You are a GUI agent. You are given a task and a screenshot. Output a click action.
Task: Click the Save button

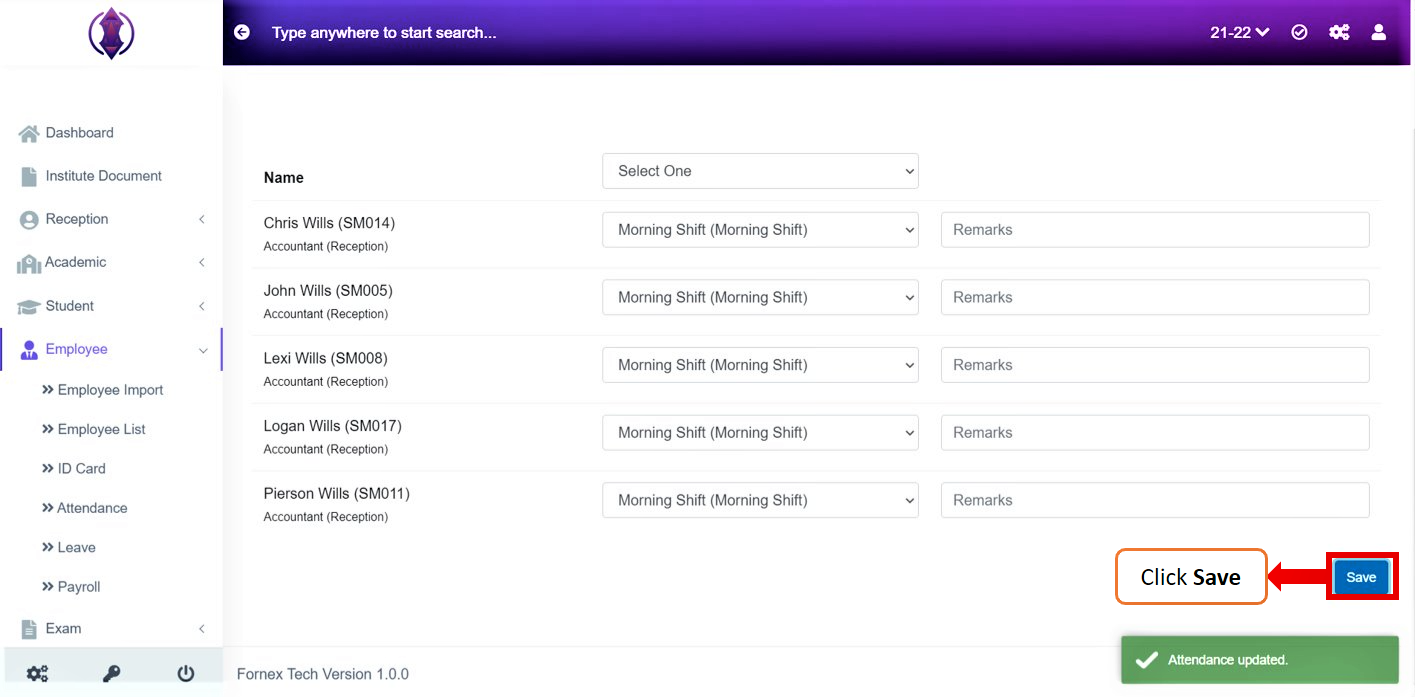[1361, 577]
